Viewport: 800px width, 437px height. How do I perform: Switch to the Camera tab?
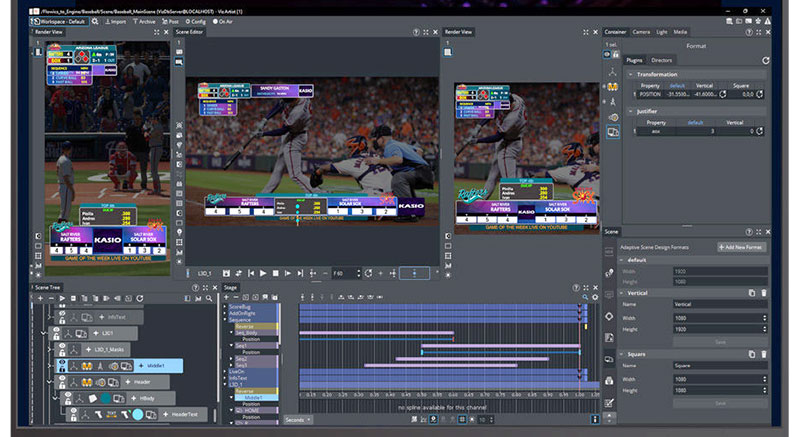click(x=641, y=32)
